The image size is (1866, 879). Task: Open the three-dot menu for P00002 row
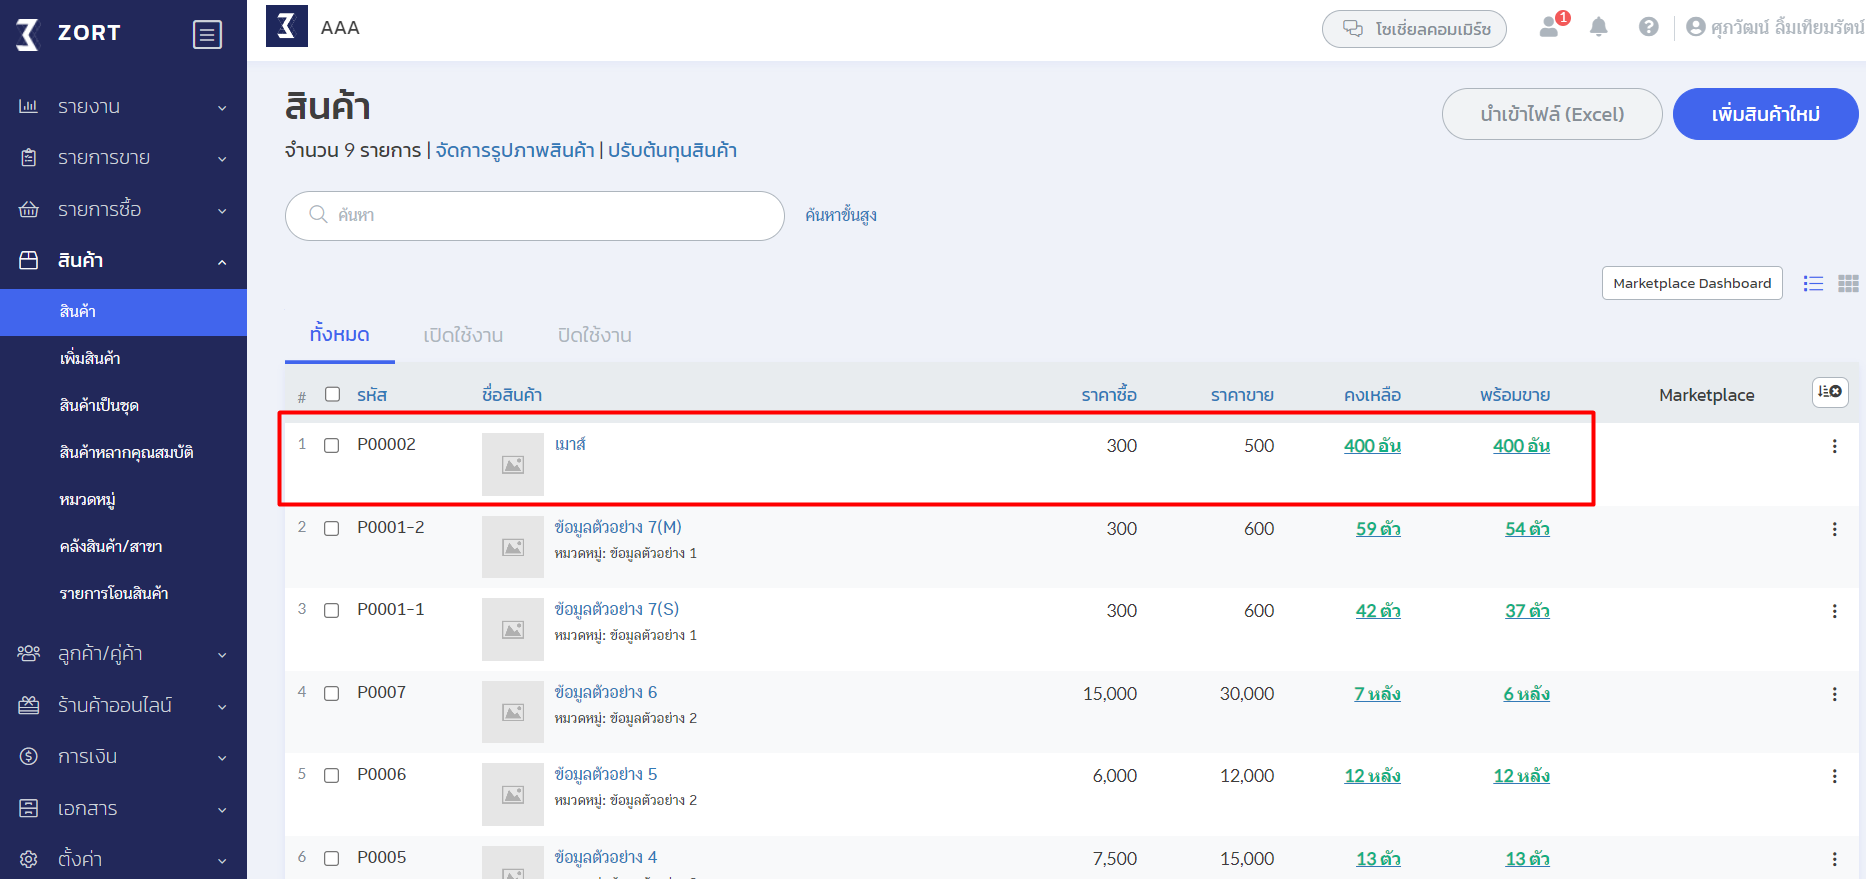(1834, 446)
